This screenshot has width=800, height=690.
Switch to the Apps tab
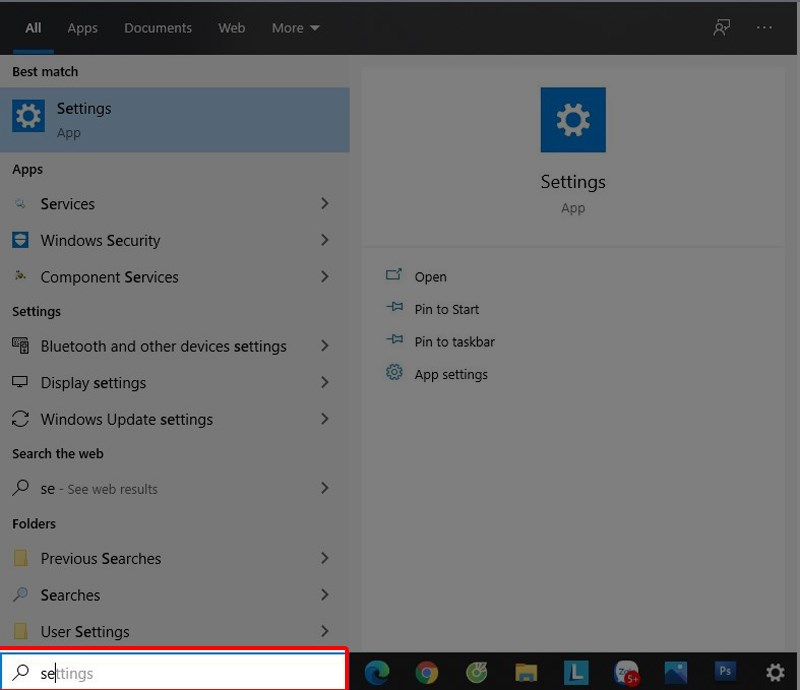pyautogui.click(x=83, y=28)
